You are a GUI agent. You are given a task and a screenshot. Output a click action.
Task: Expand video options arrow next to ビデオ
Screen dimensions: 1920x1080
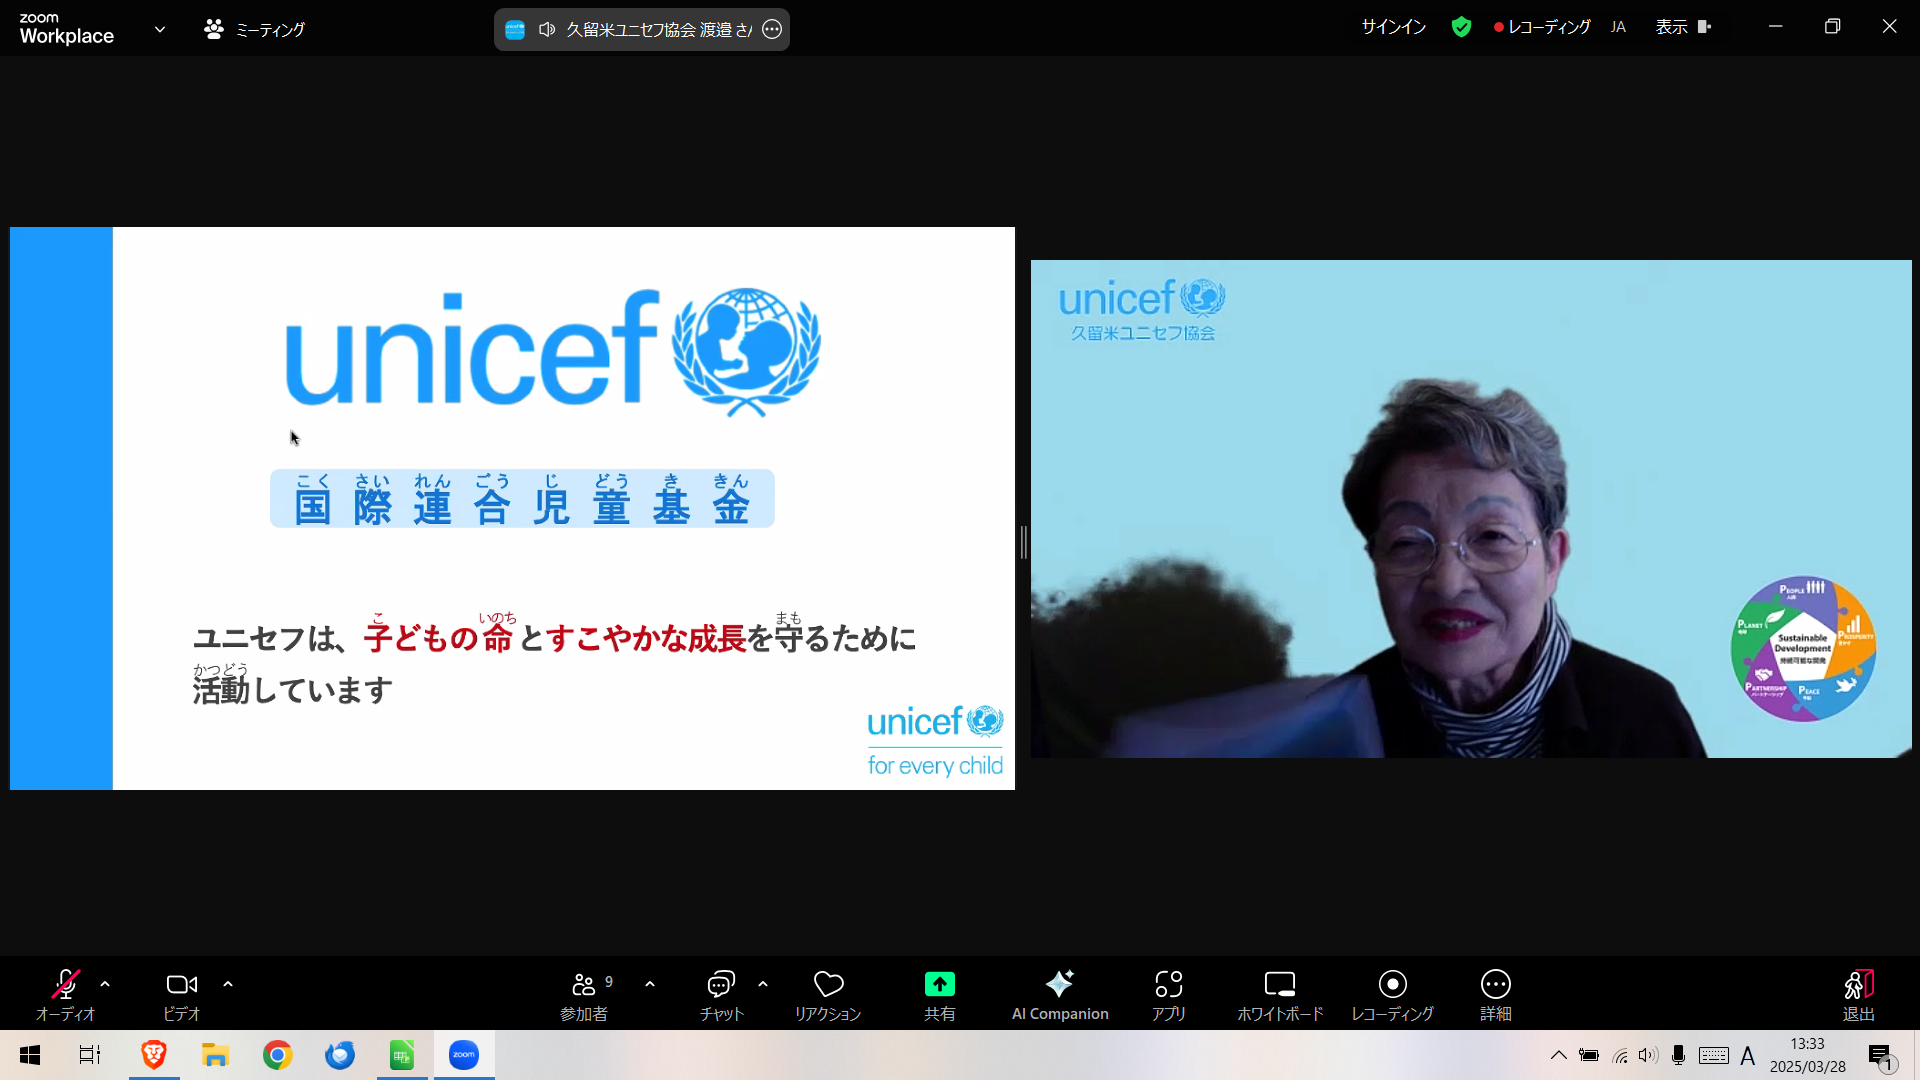click(228, 985)
